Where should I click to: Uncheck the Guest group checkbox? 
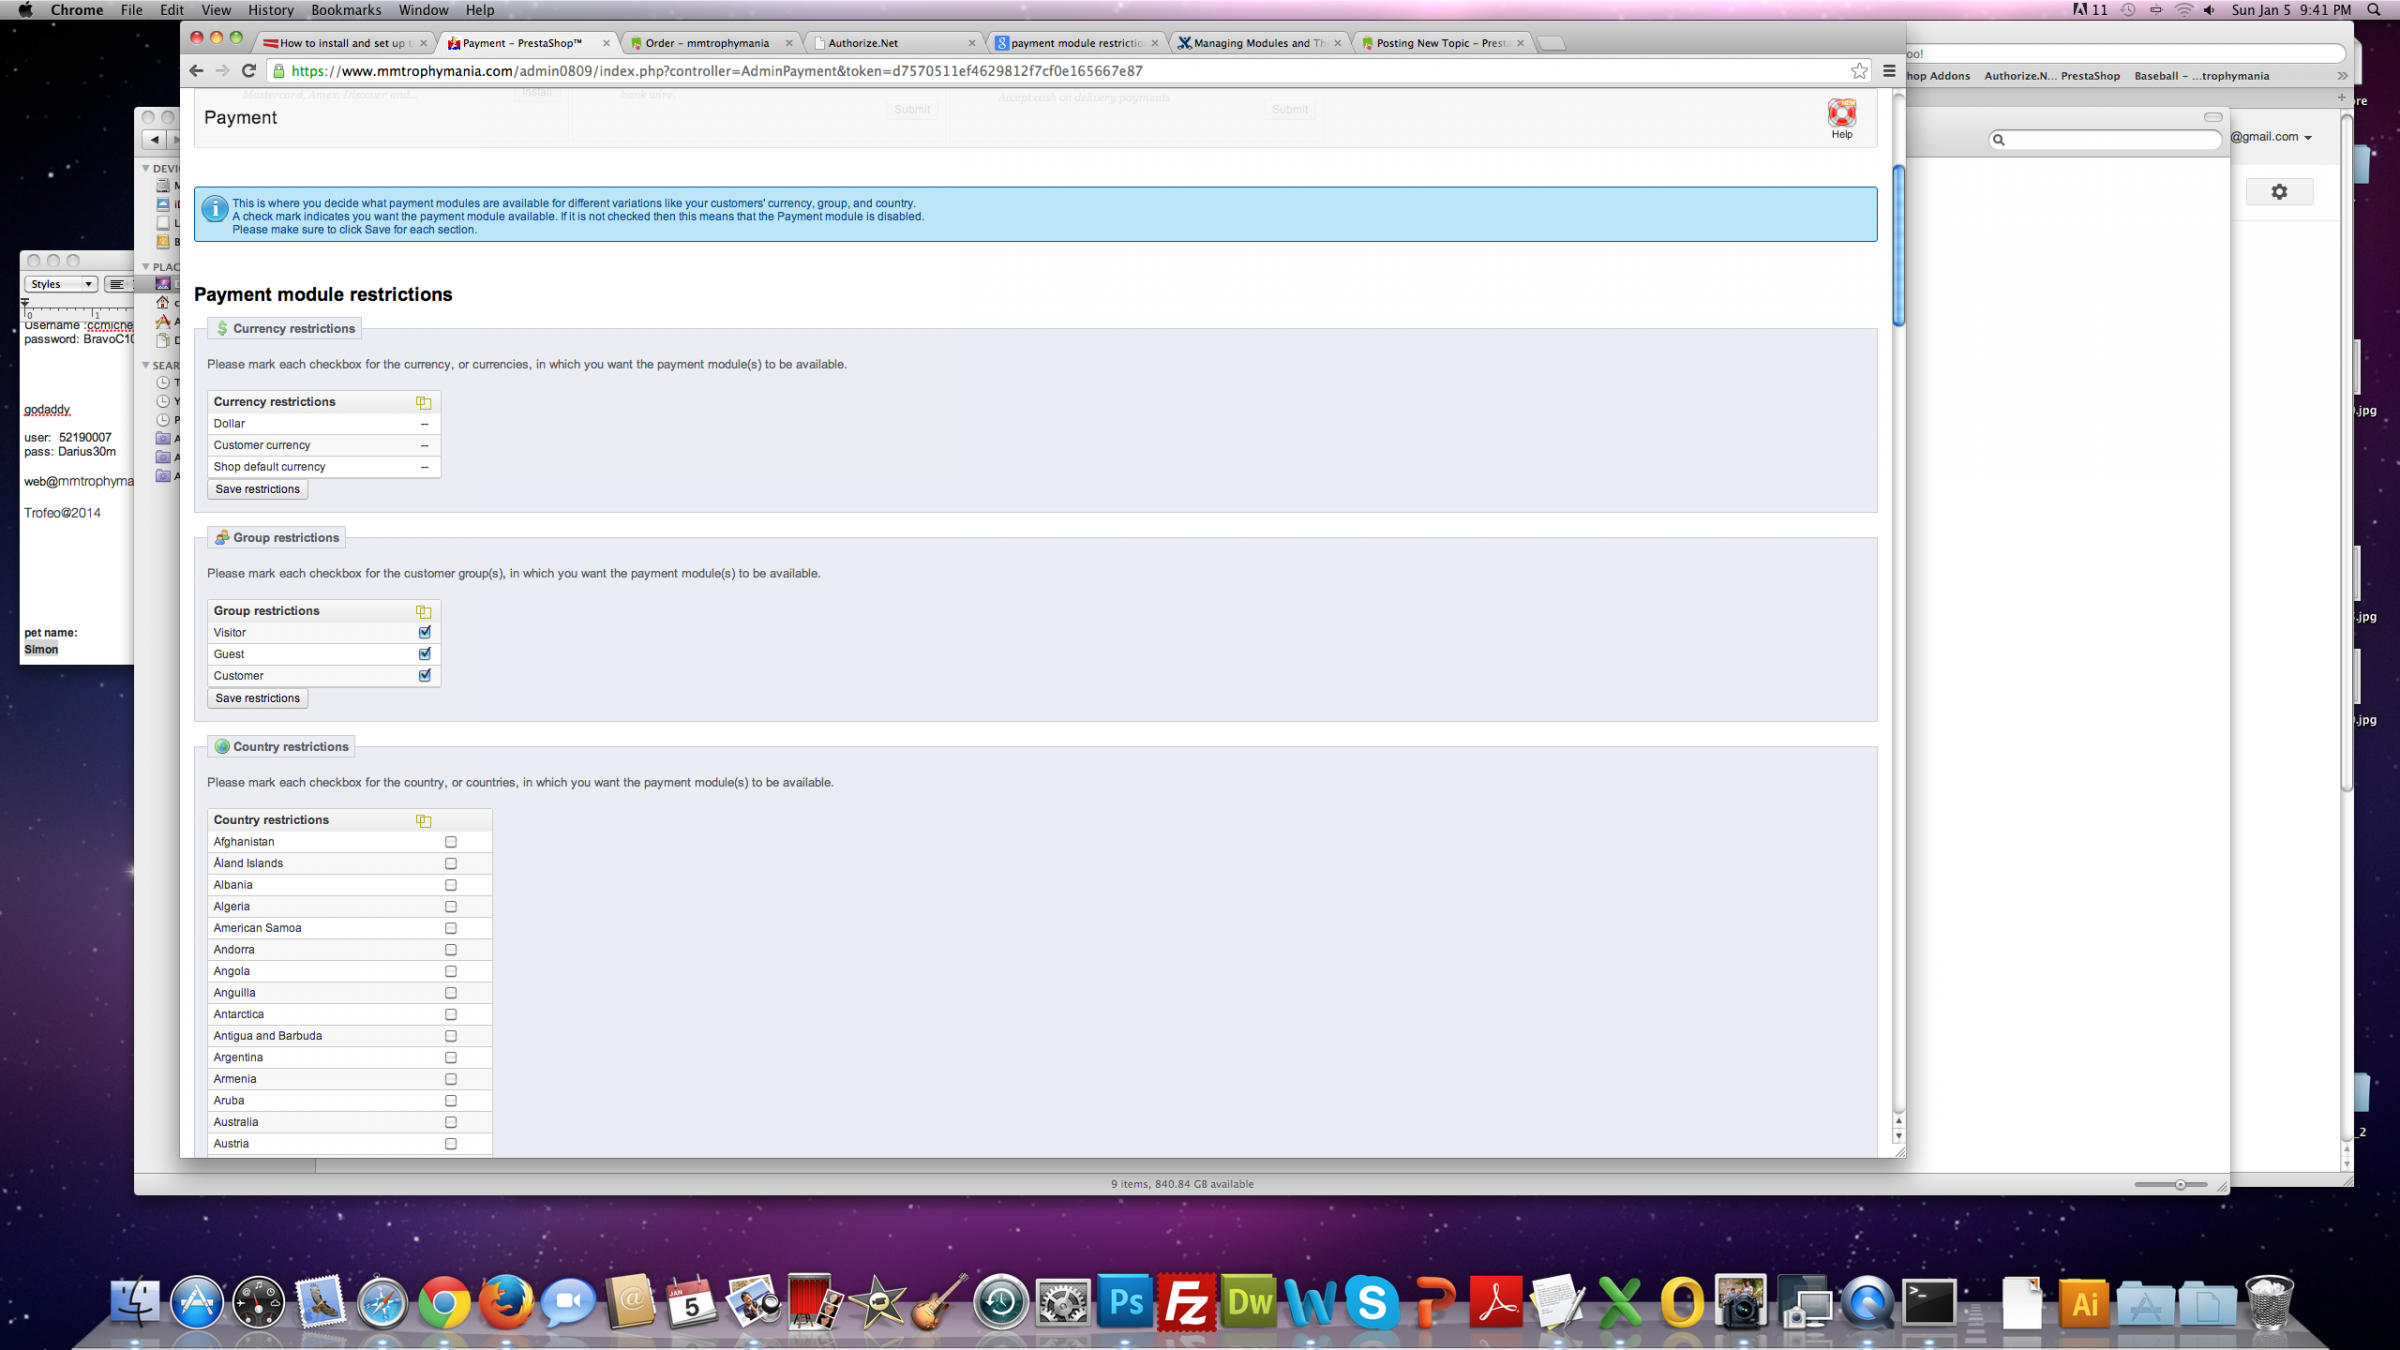425,654
